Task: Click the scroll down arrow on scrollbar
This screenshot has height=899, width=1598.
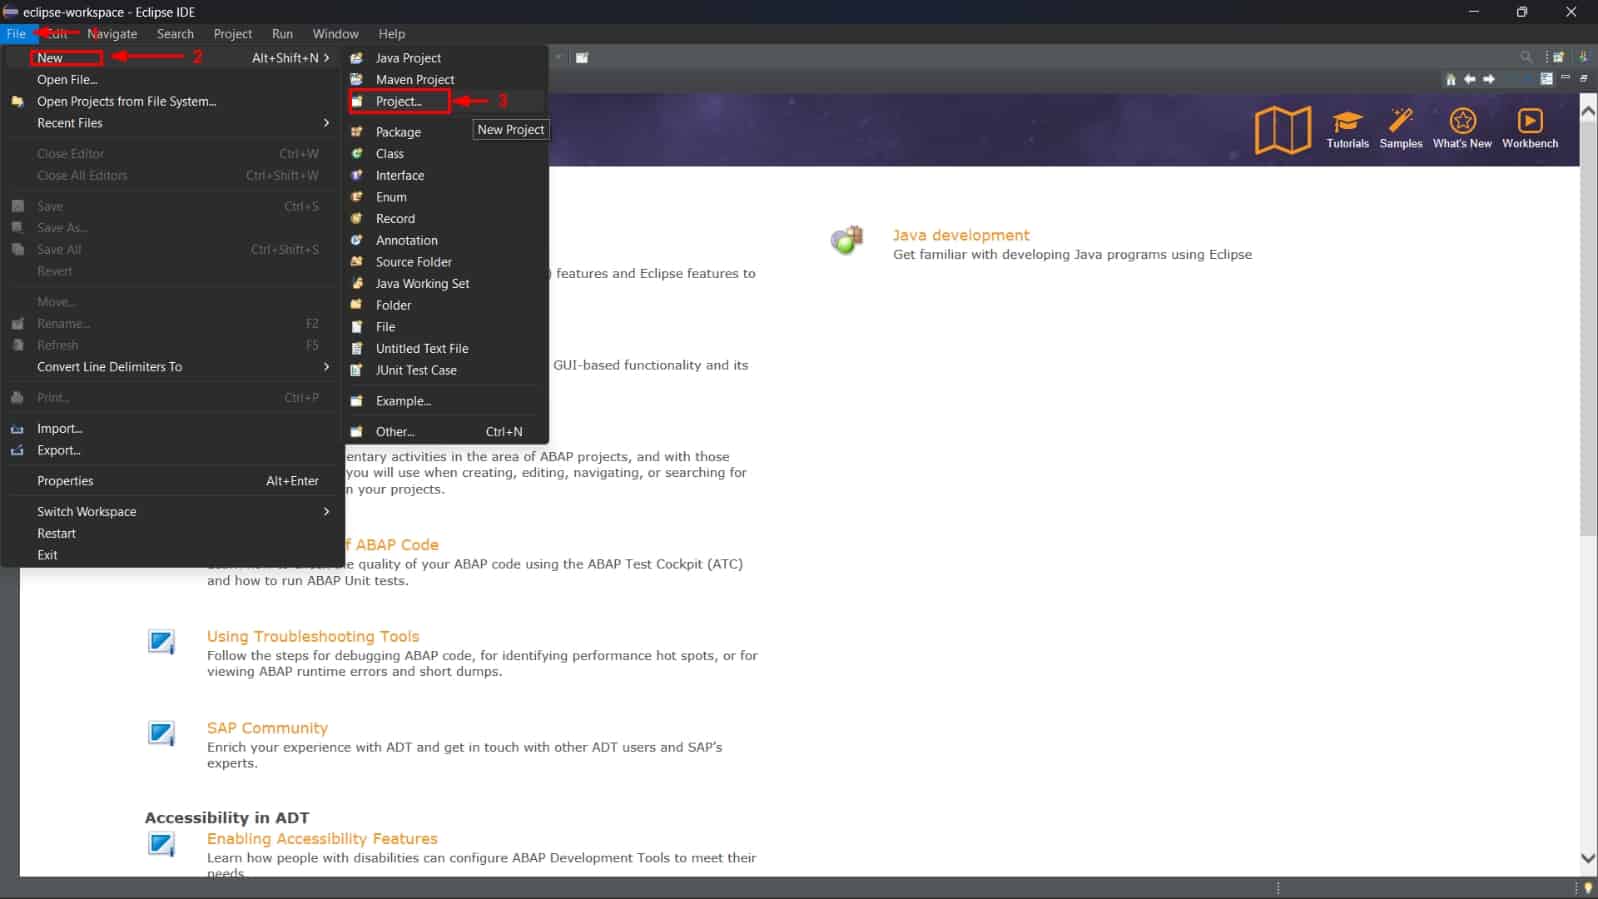Action: coord(1588,858)
